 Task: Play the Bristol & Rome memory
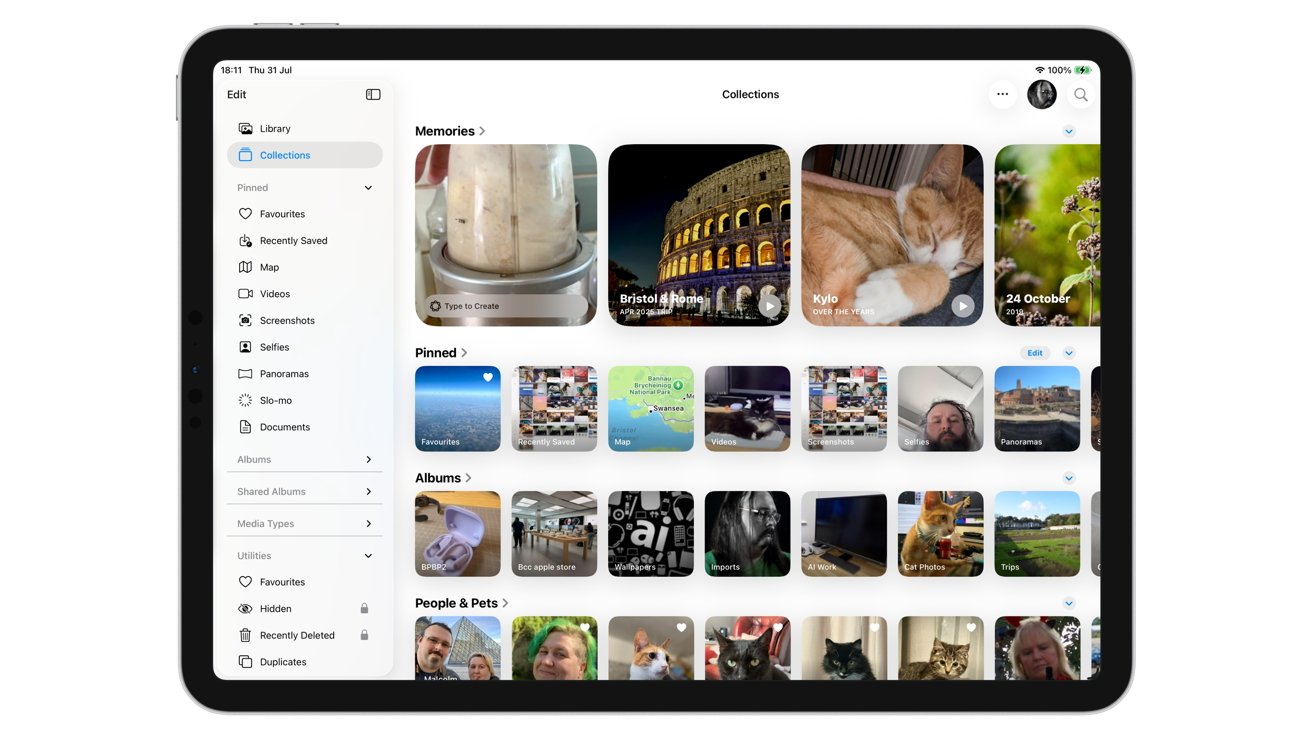pyautogui.click(x=769, y=306)
